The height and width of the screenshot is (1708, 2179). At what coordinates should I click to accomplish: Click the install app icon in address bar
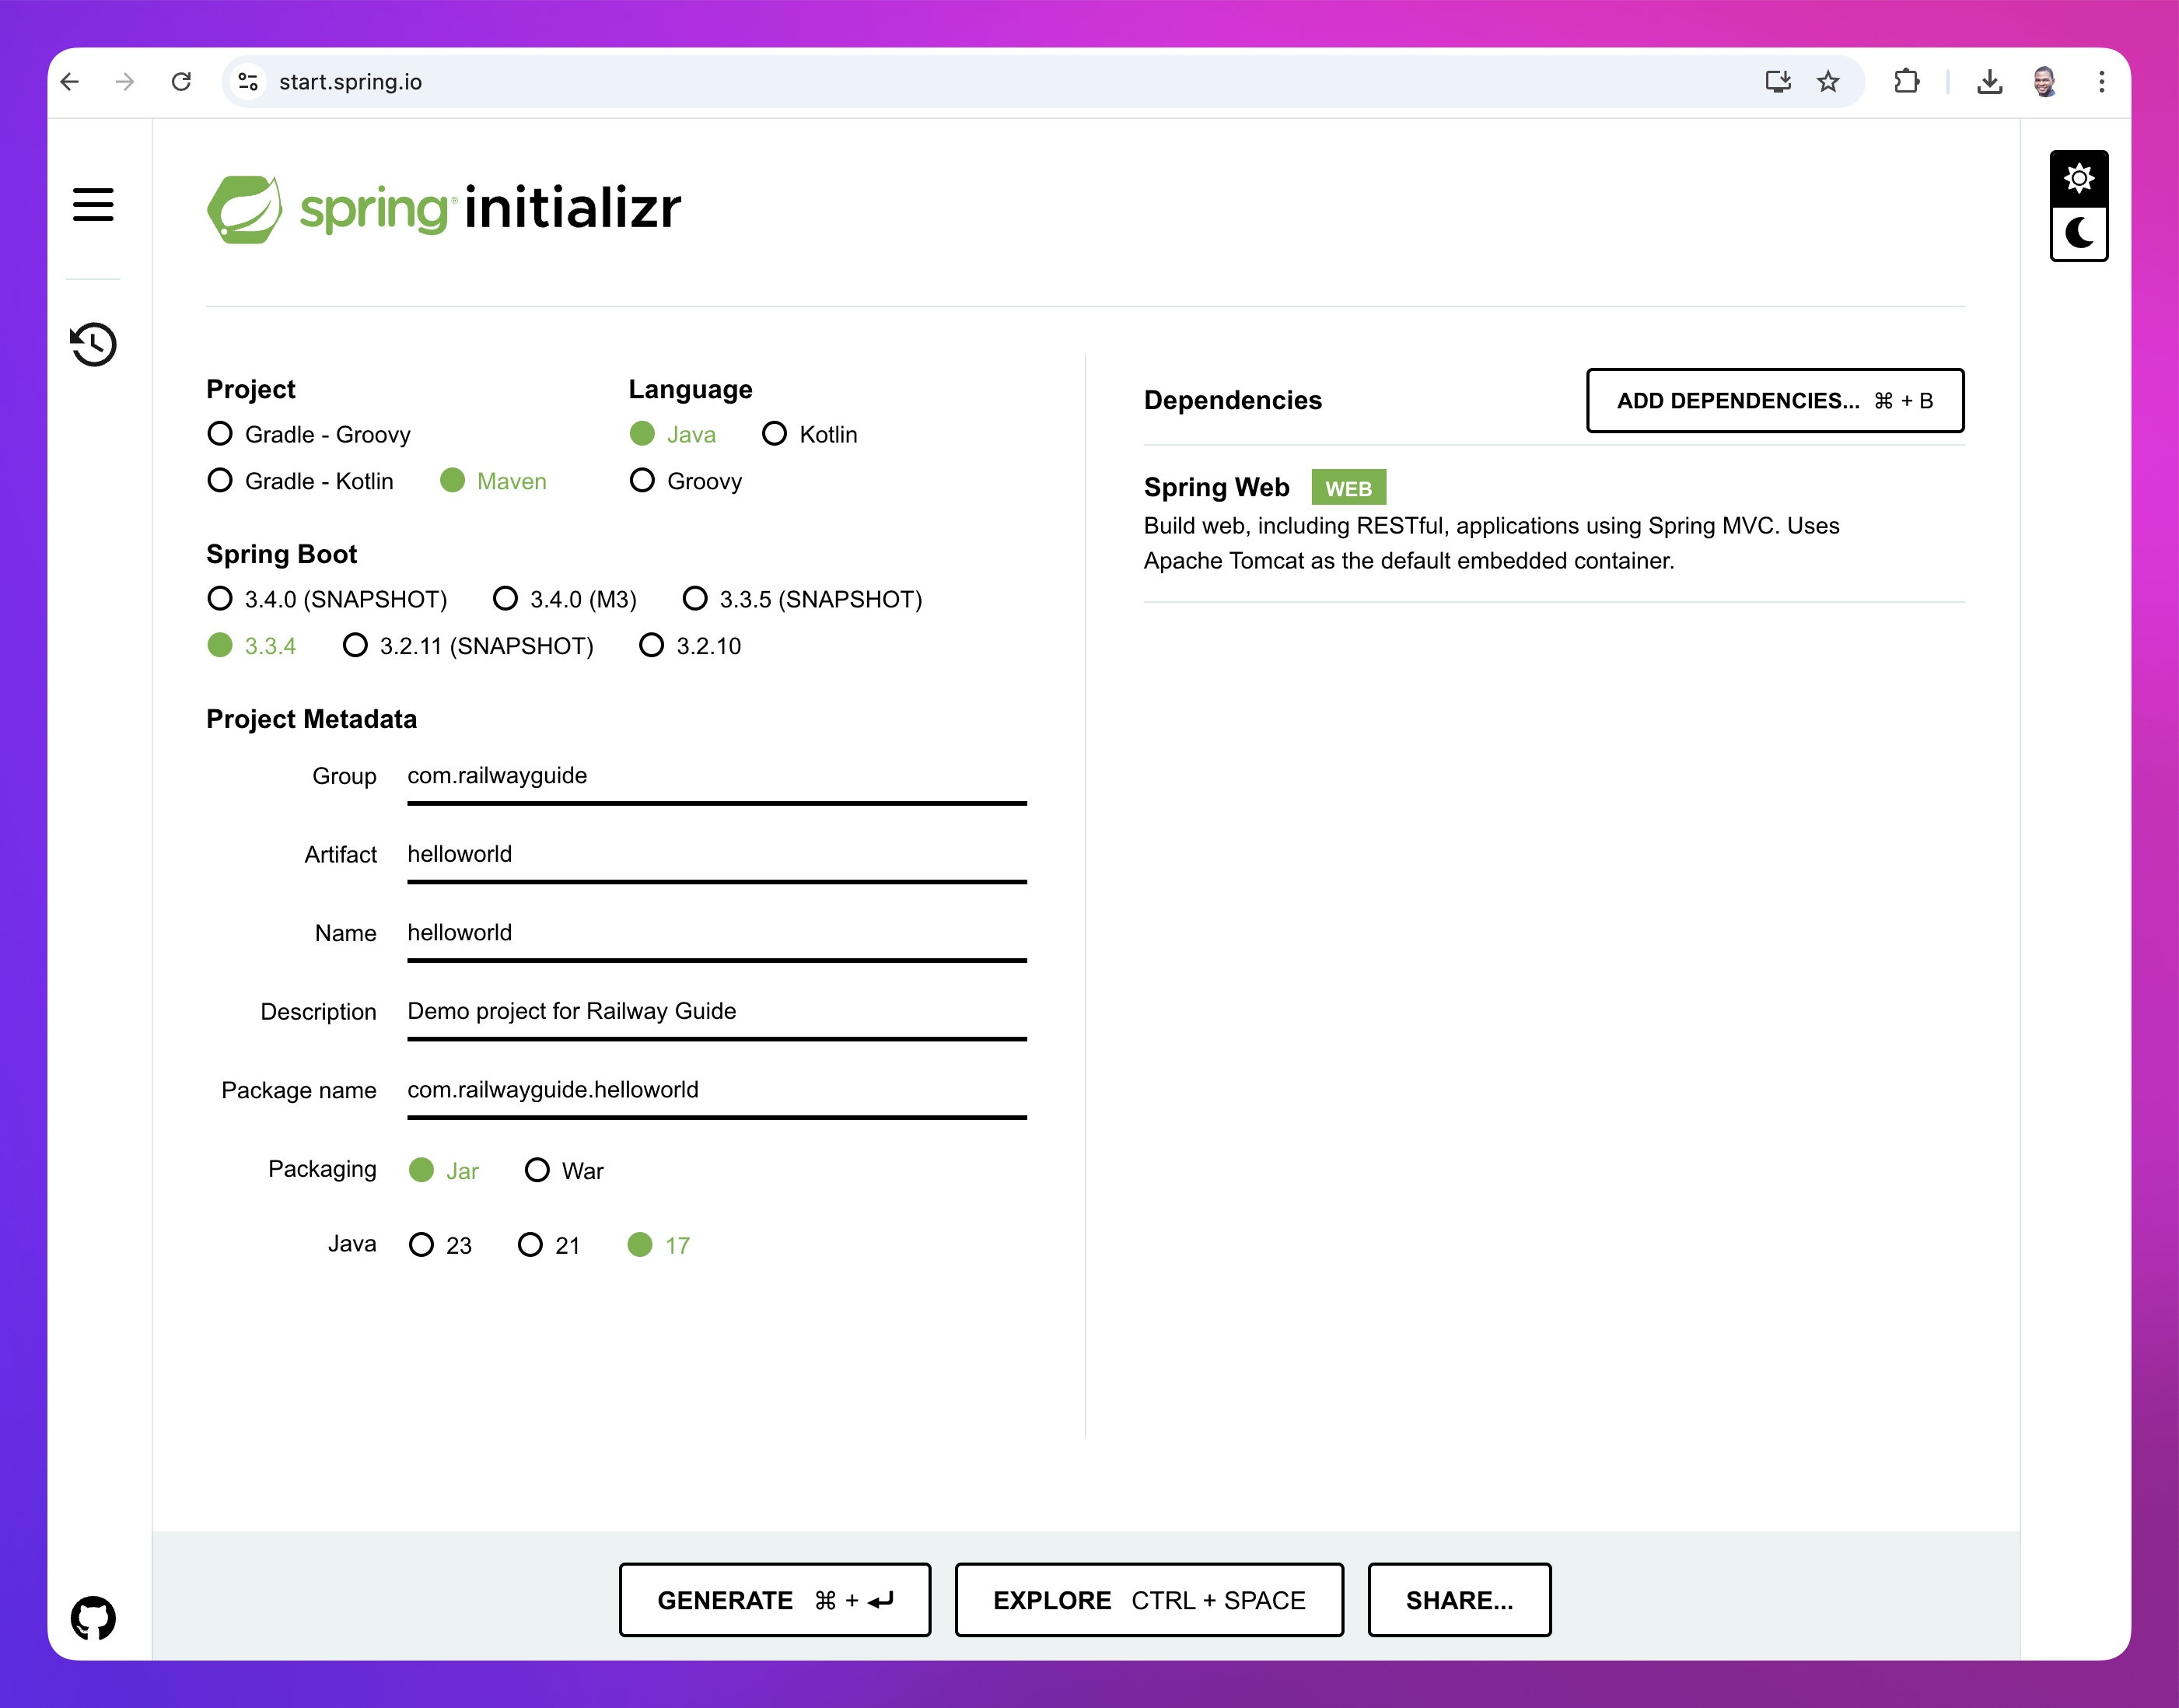tap(1777, 82)
